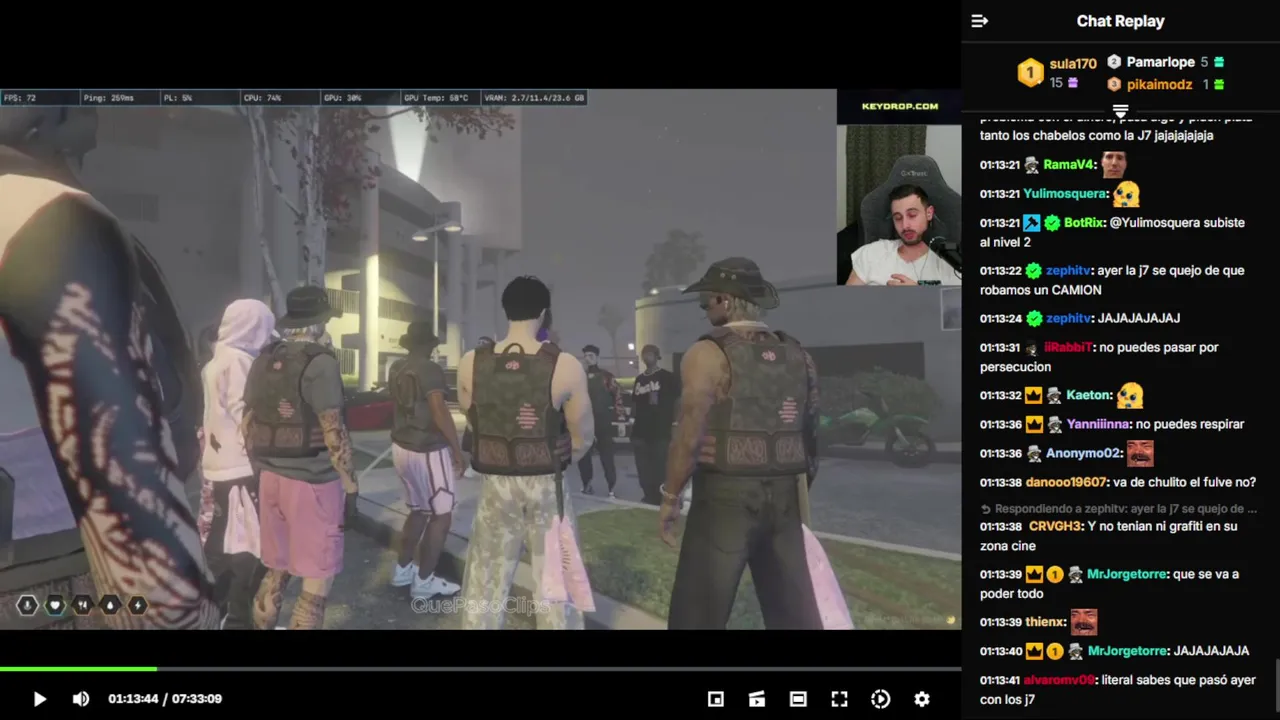1280x720 pixels.
Task: Click BotRix's green verified badge
Action: pos(1052,223)
